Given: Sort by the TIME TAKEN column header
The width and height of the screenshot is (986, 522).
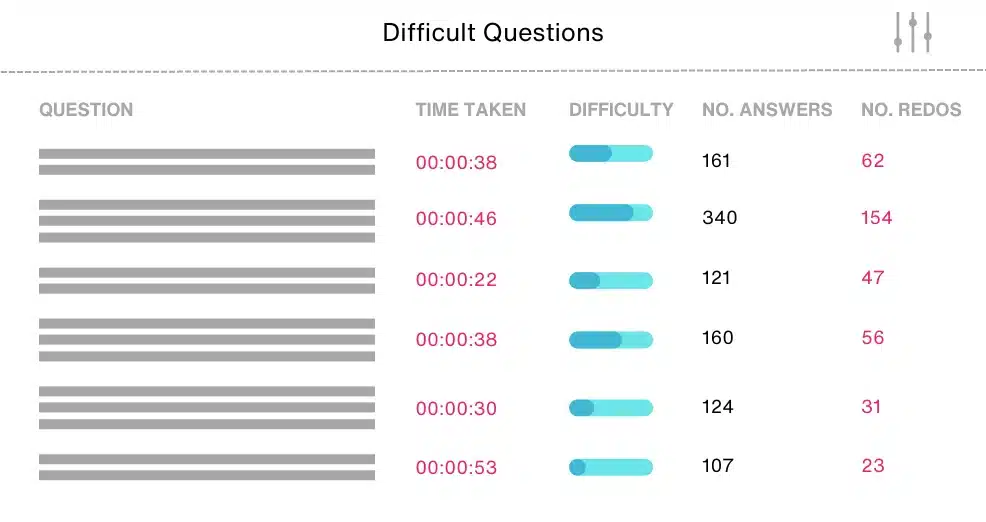Looking at the screenshot, I should pyautogui.click(x=470, y=110).
